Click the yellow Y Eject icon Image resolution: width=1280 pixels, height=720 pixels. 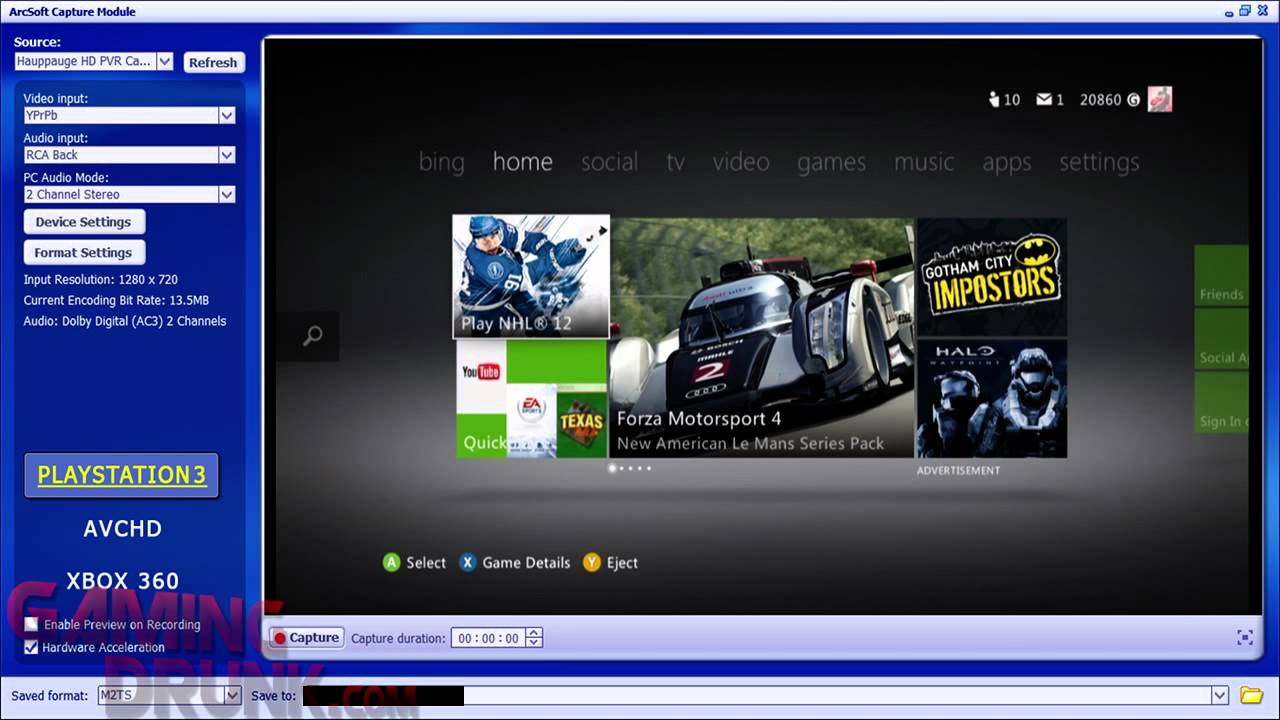592,562
